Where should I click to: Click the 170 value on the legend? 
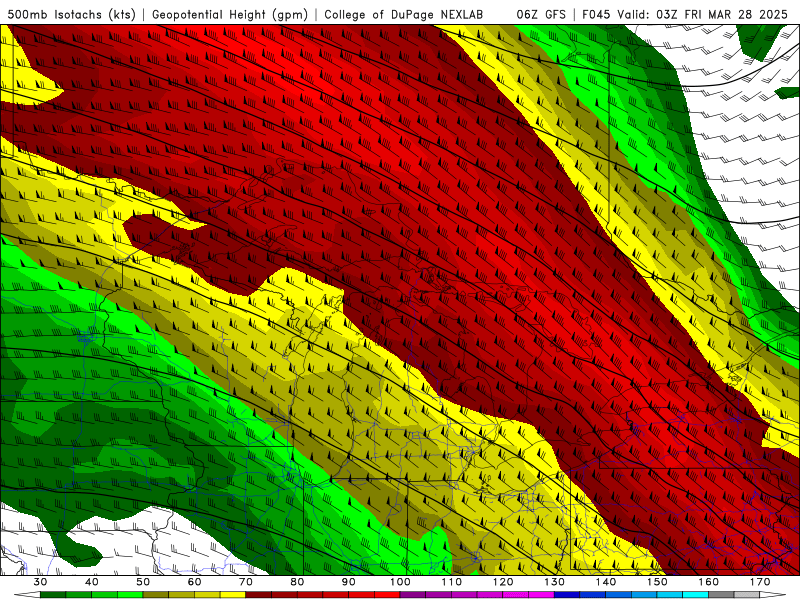[x=760, y=582]
